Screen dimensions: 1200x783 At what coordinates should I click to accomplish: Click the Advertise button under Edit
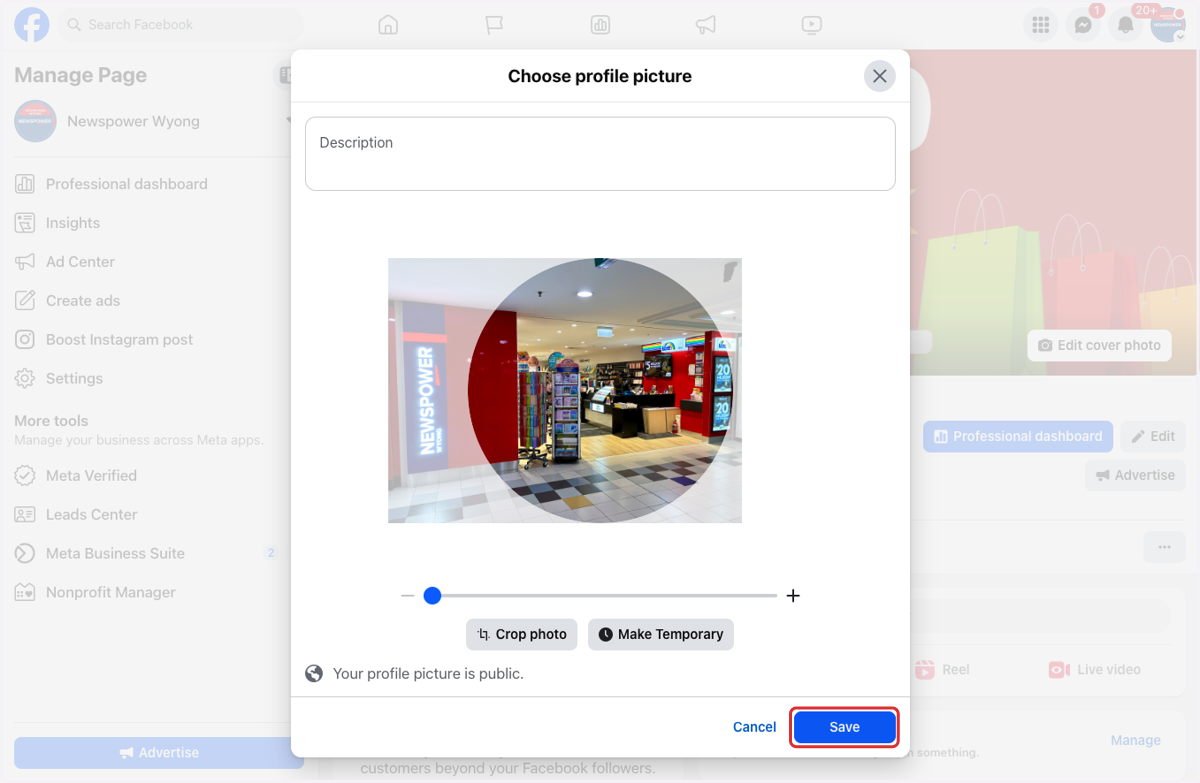coord(1135,475)
